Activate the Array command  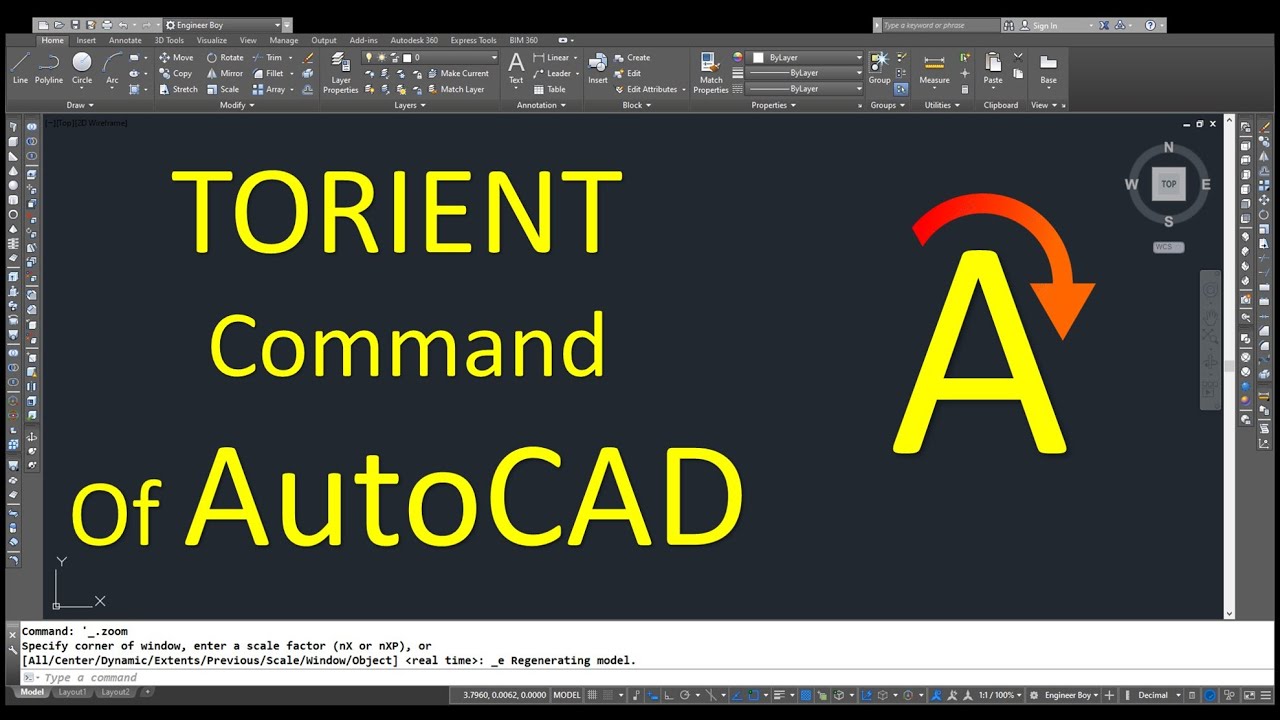tap(269, 89)
